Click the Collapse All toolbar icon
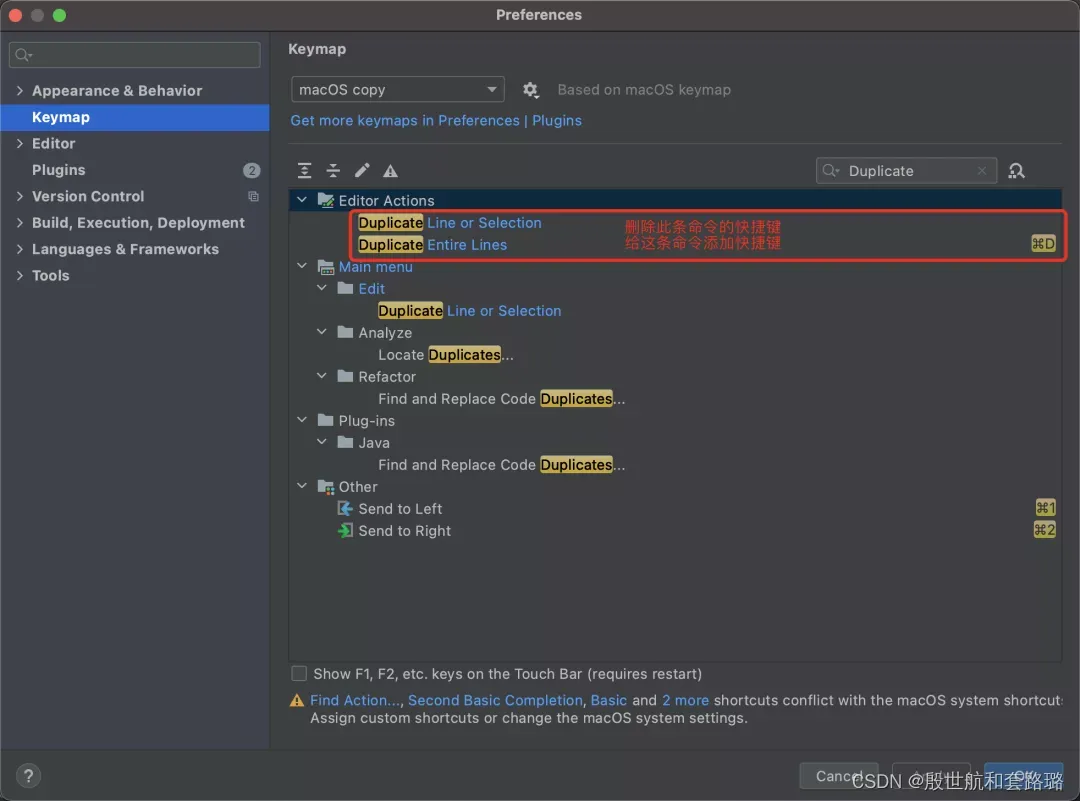Screen dimensions: 1080x801 tap(333, 170)
